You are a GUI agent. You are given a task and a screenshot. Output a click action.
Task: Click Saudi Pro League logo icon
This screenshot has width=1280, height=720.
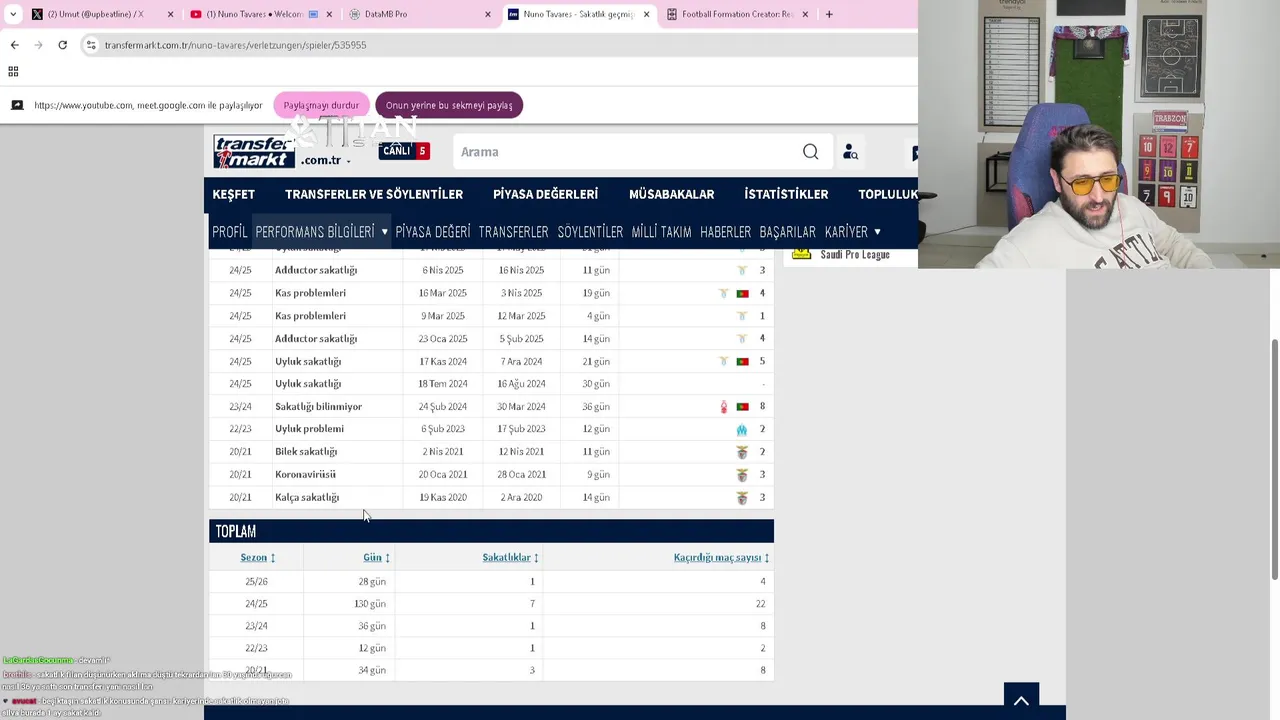[x=801, y=254]
